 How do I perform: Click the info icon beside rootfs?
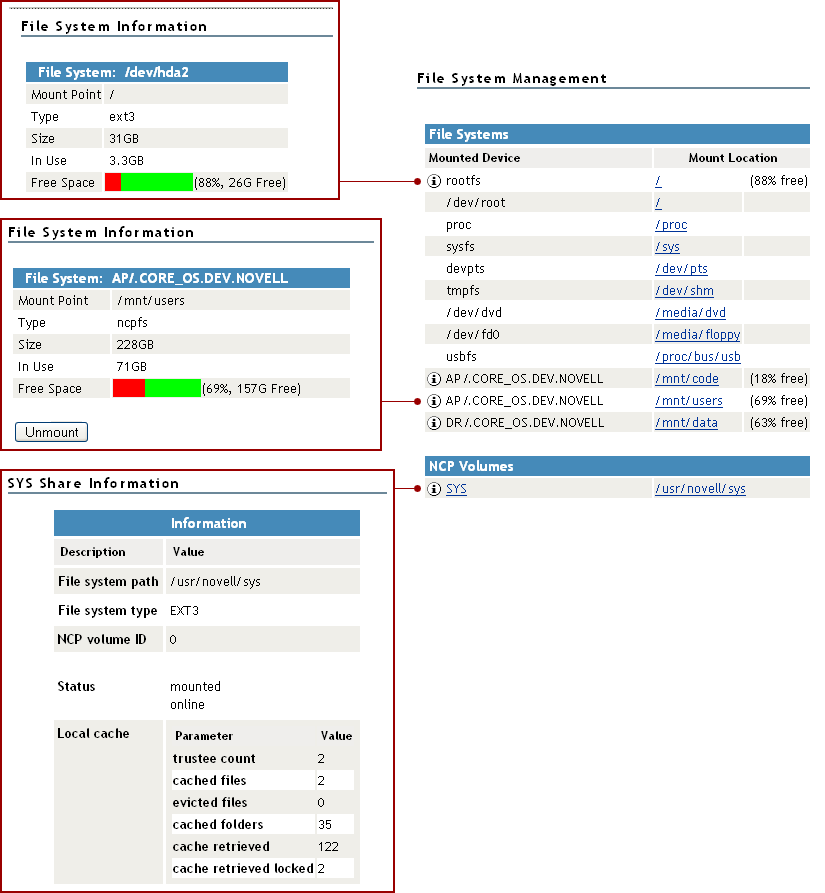434,181
